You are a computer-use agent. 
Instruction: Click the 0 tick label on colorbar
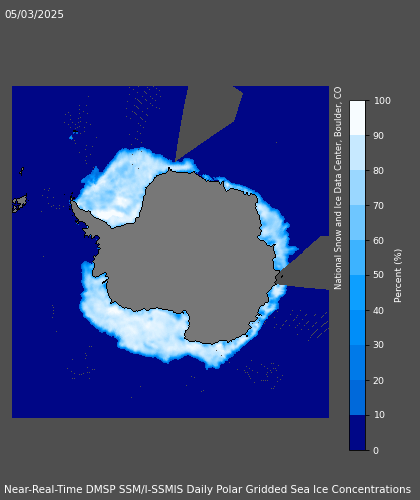click(376, 450)
